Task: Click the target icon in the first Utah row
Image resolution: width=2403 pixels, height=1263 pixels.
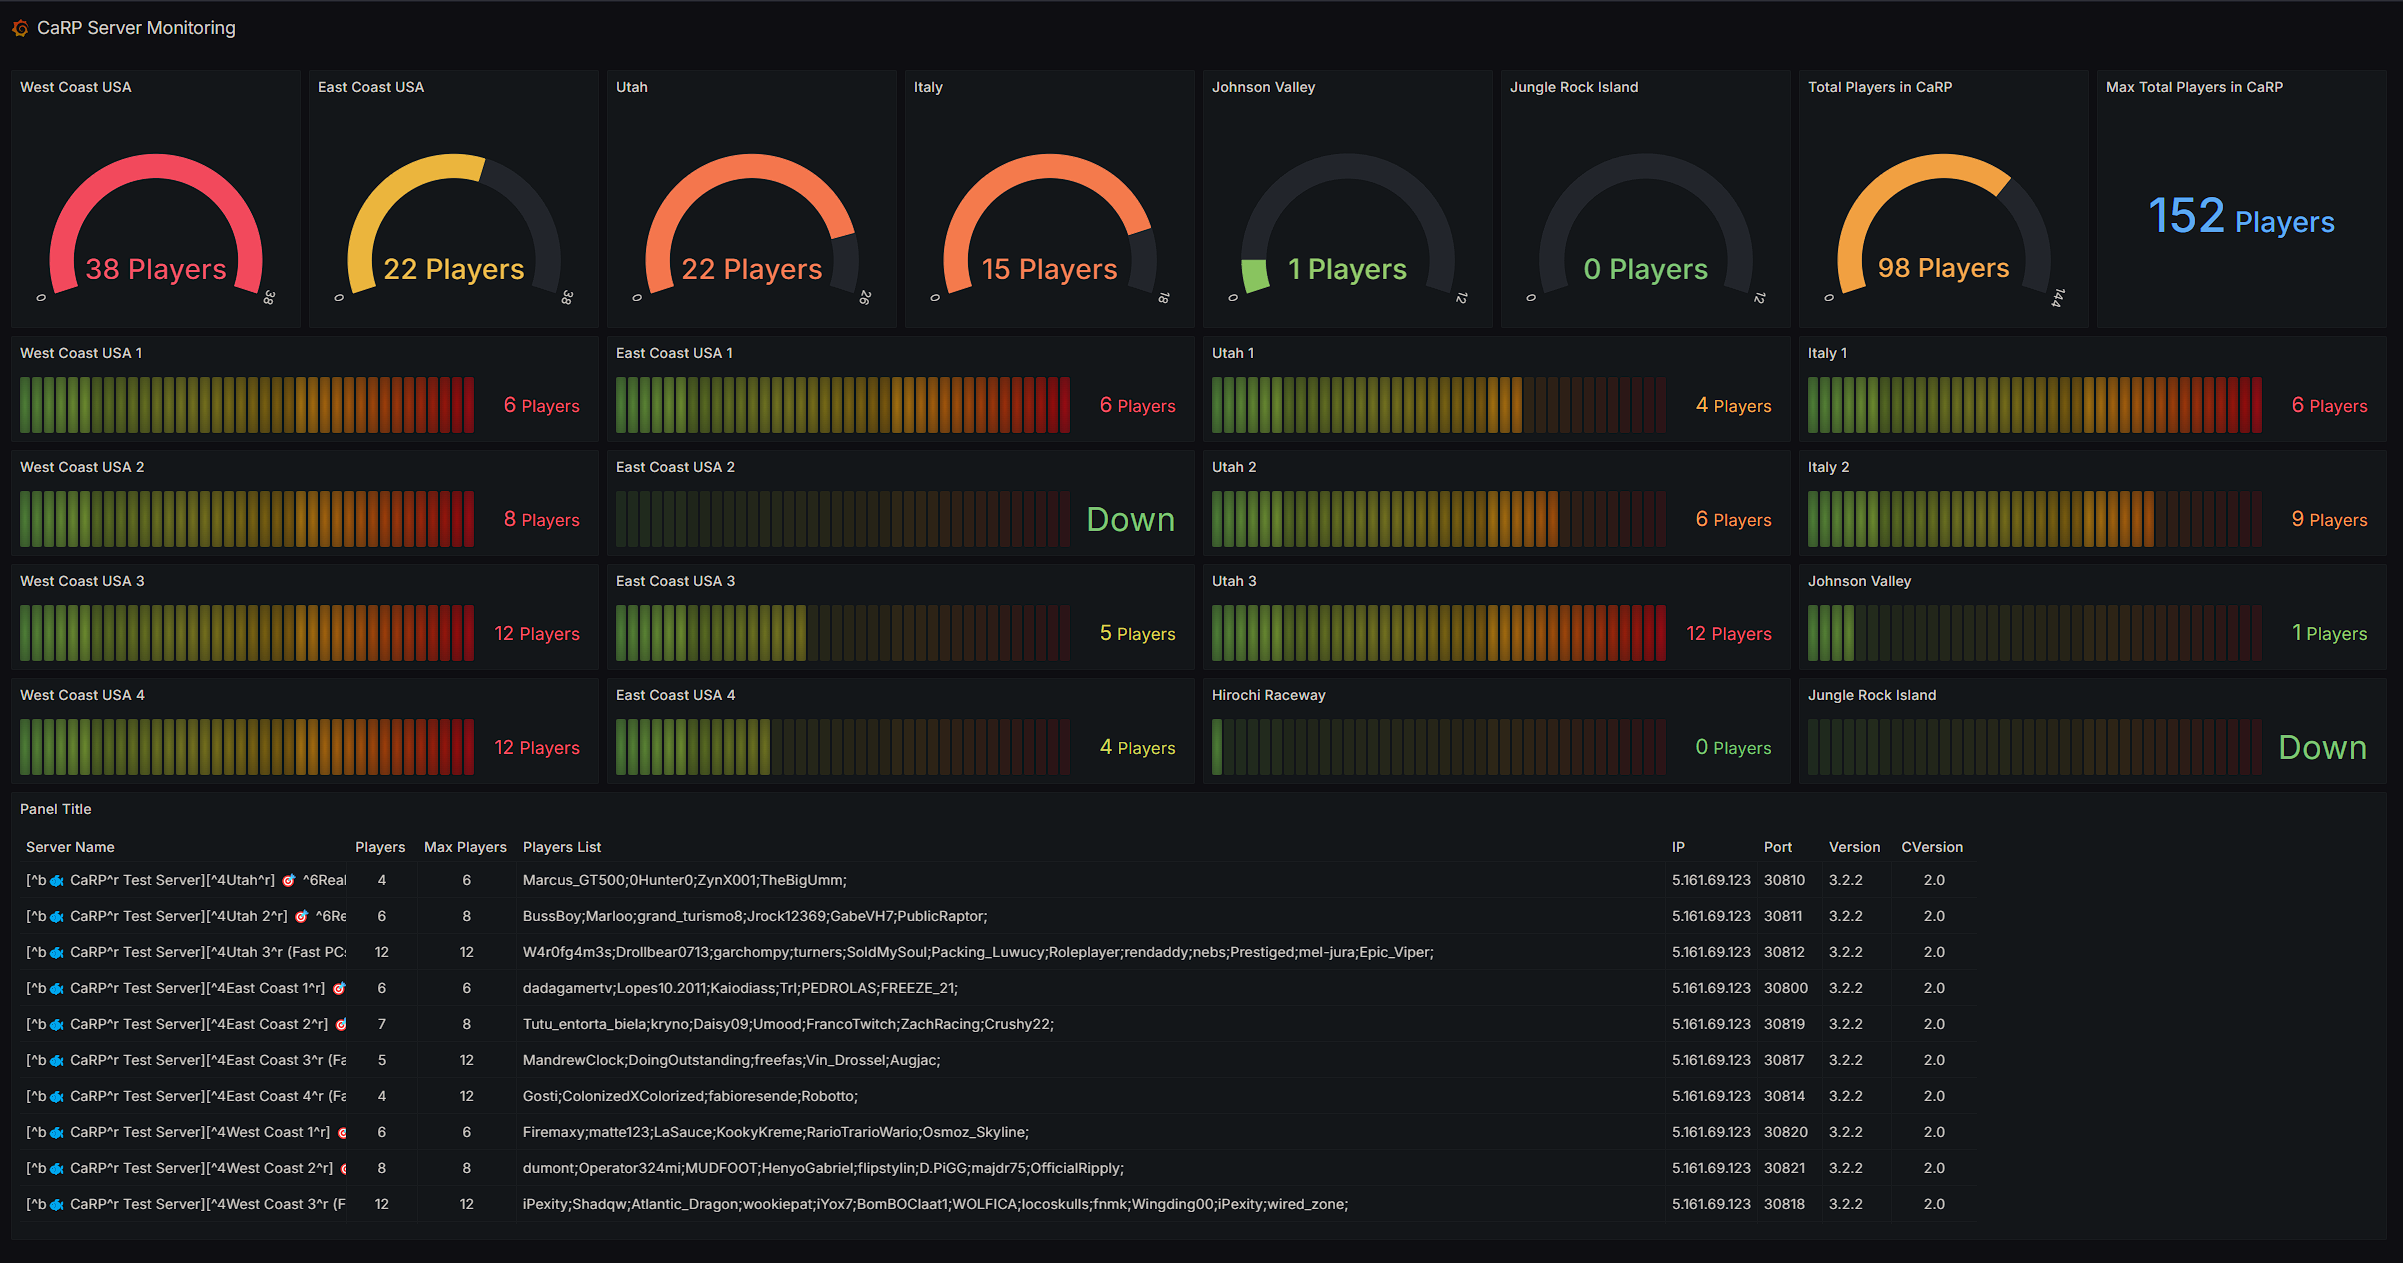Action: click(289, 881)
